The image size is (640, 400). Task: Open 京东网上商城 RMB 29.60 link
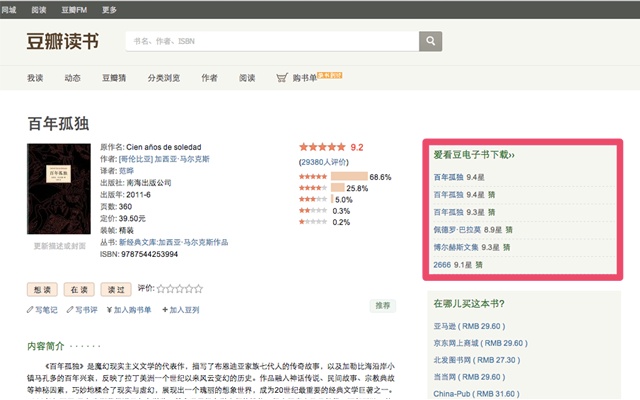[x=480, y=343]
